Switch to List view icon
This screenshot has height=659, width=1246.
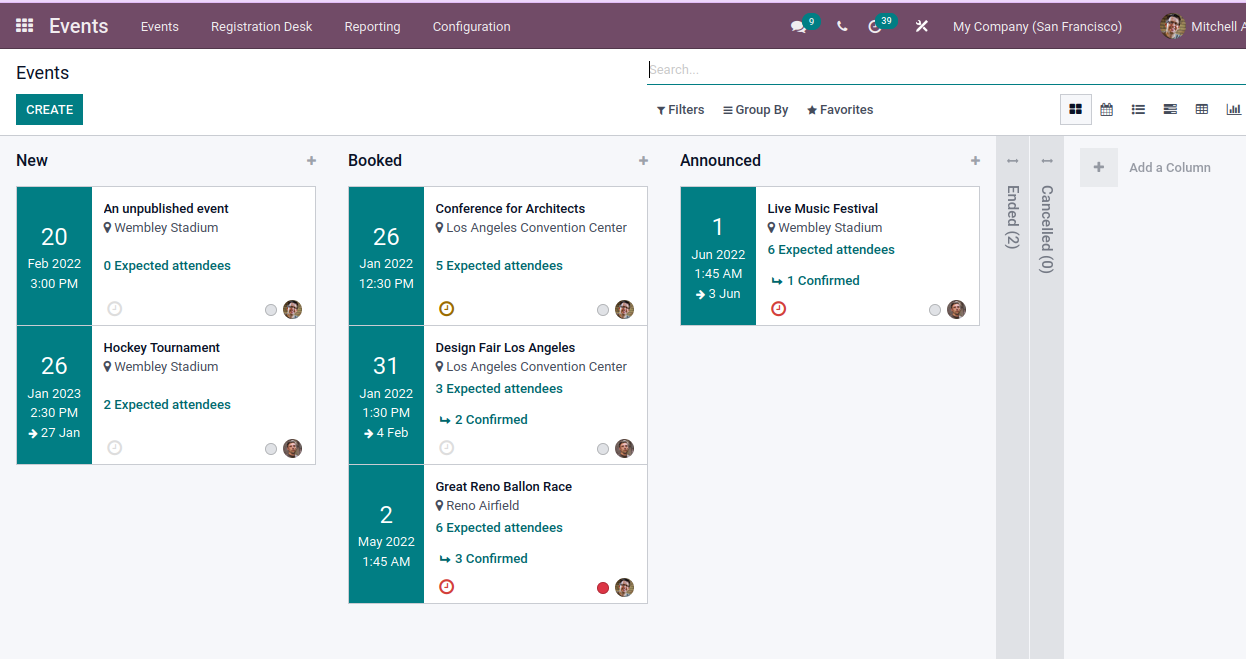pyautogui.click(x=1138, y=110)
